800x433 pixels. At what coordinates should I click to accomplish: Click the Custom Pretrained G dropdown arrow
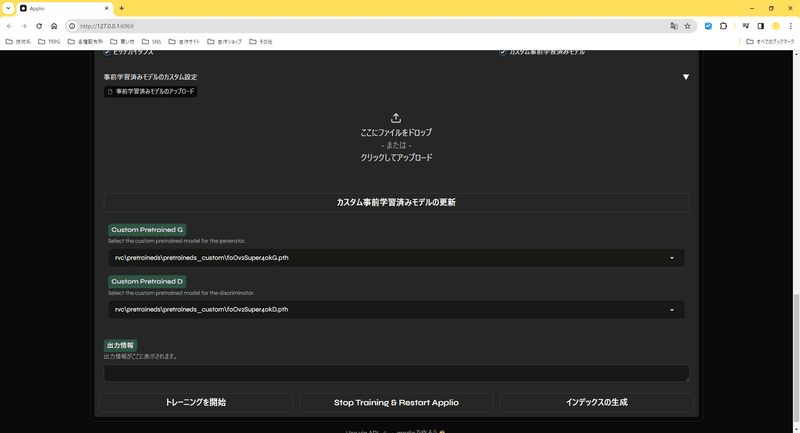pyautogui.click(x=672, y=258)
